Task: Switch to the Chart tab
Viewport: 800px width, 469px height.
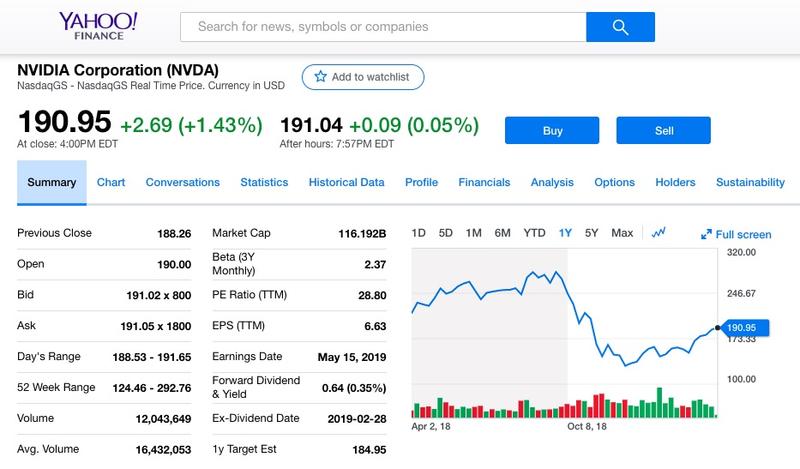Action: [x=111, y=182]
